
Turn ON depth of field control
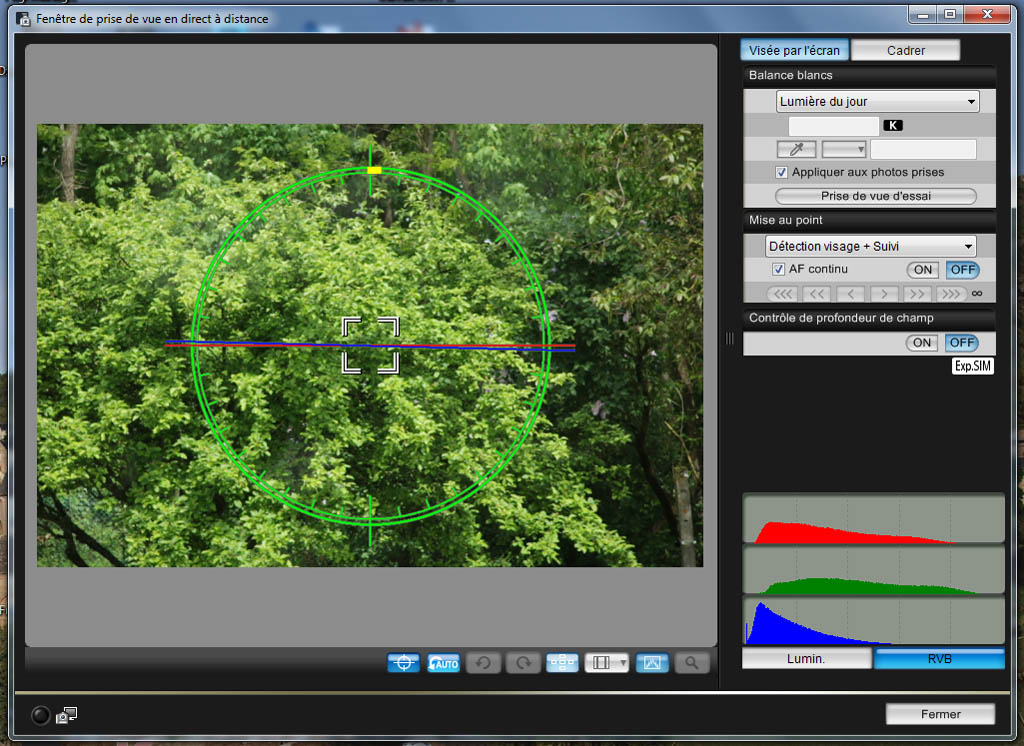pos(922,343)
